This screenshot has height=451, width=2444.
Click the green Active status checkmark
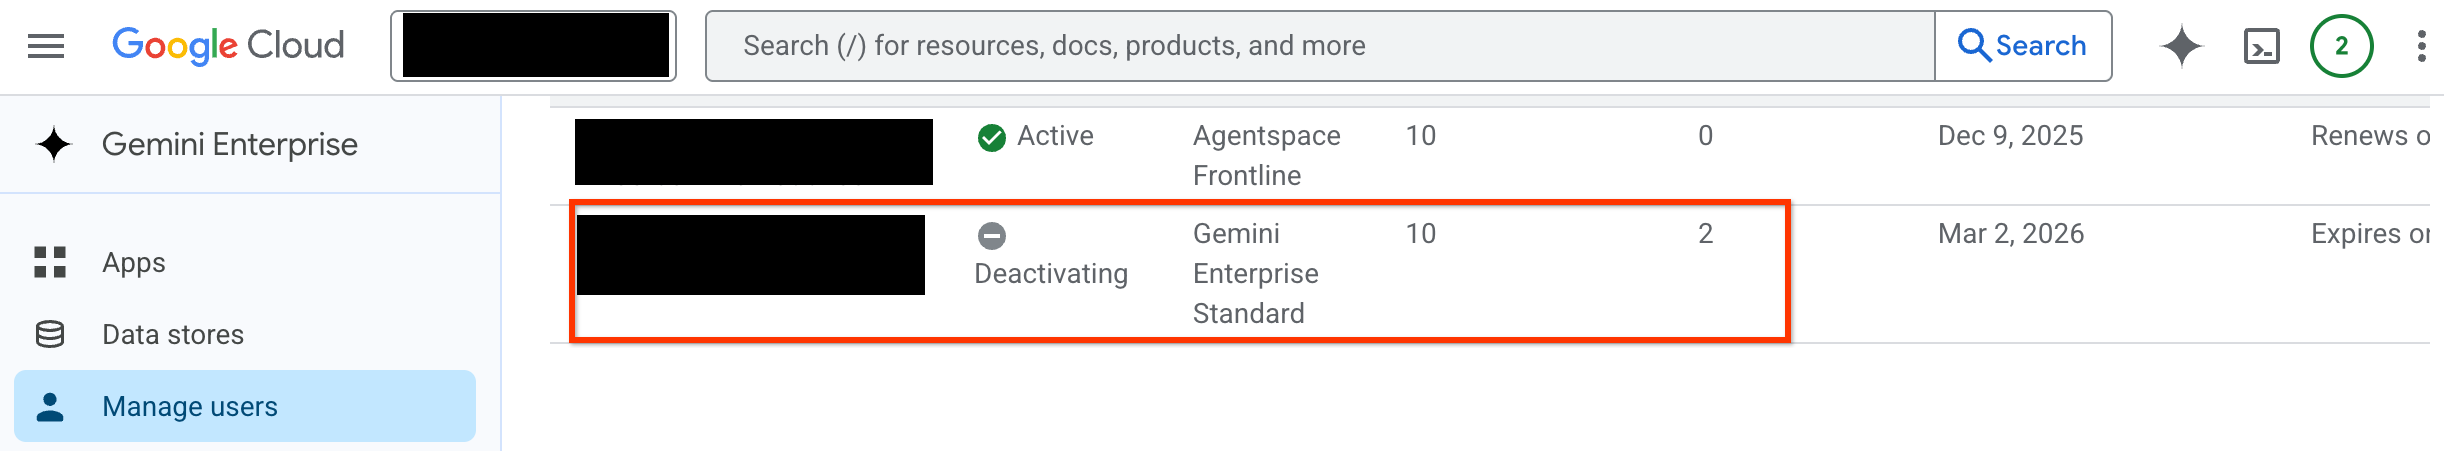pos(991,137)
